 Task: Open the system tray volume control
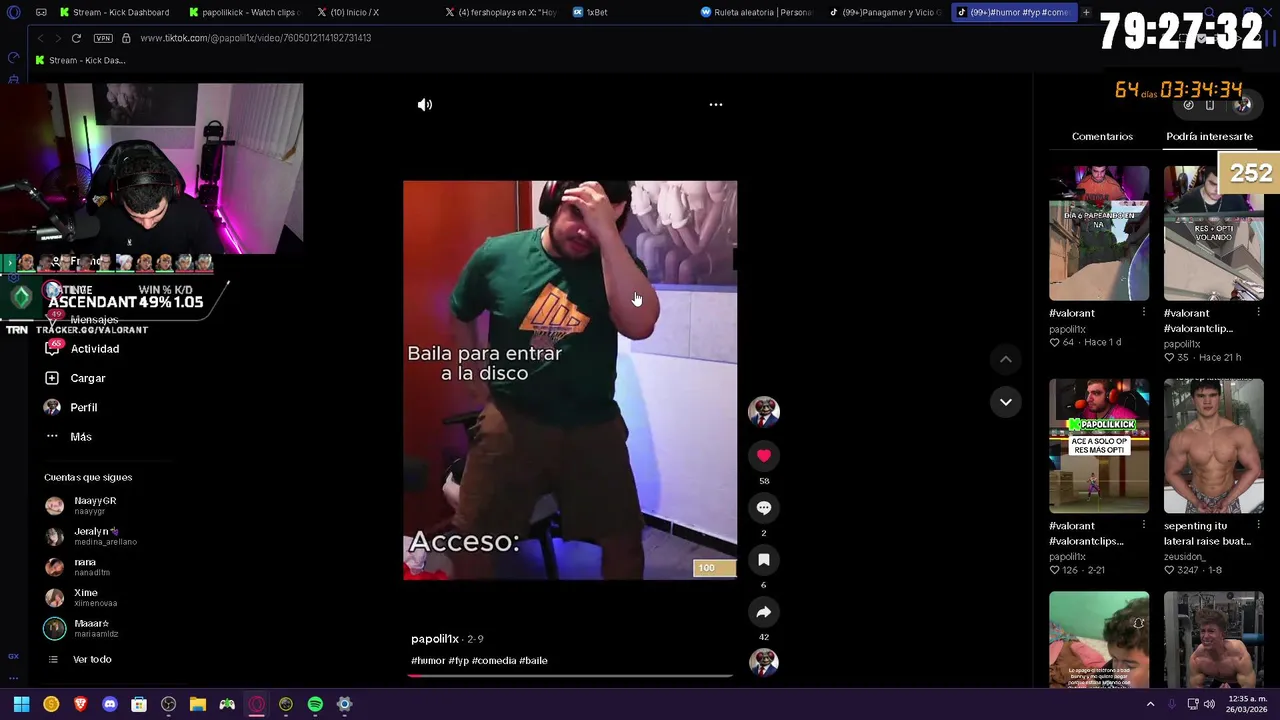pos(1209,704)
